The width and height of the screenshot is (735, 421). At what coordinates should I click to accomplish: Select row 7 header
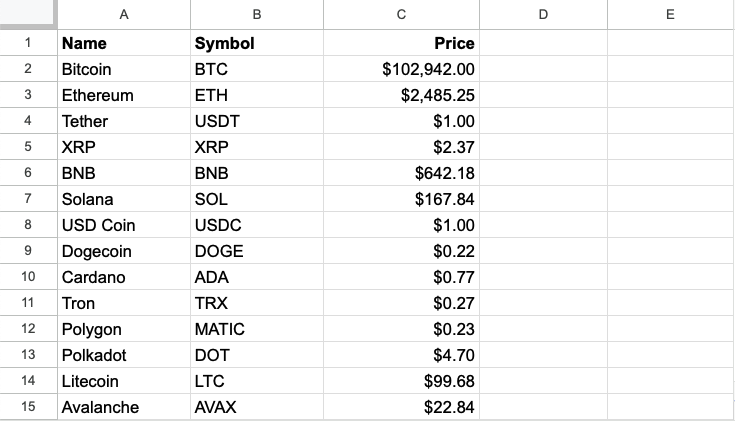(28, 199)
